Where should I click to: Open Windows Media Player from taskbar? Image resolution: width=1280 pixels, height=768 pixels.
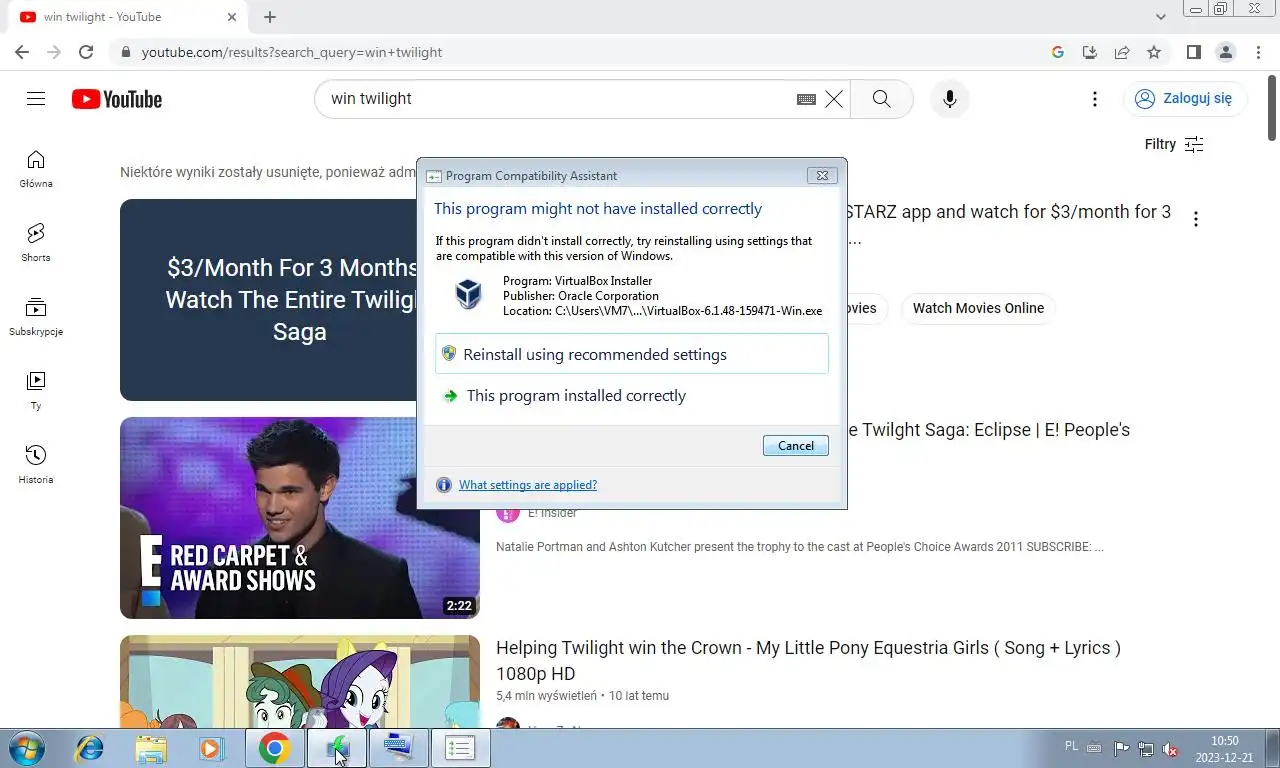(211, 748)
